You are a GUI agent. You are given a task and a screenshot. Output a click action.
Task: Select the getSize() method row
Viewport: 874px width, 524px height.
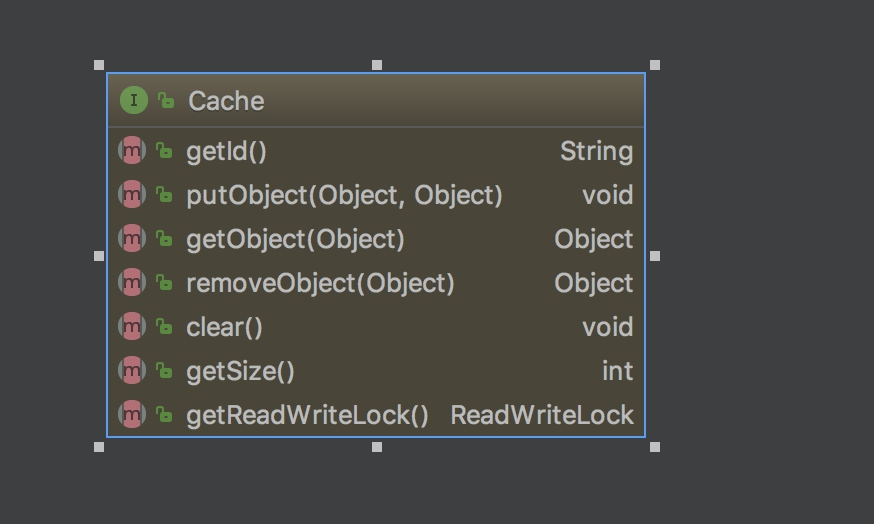coord(240,371)
